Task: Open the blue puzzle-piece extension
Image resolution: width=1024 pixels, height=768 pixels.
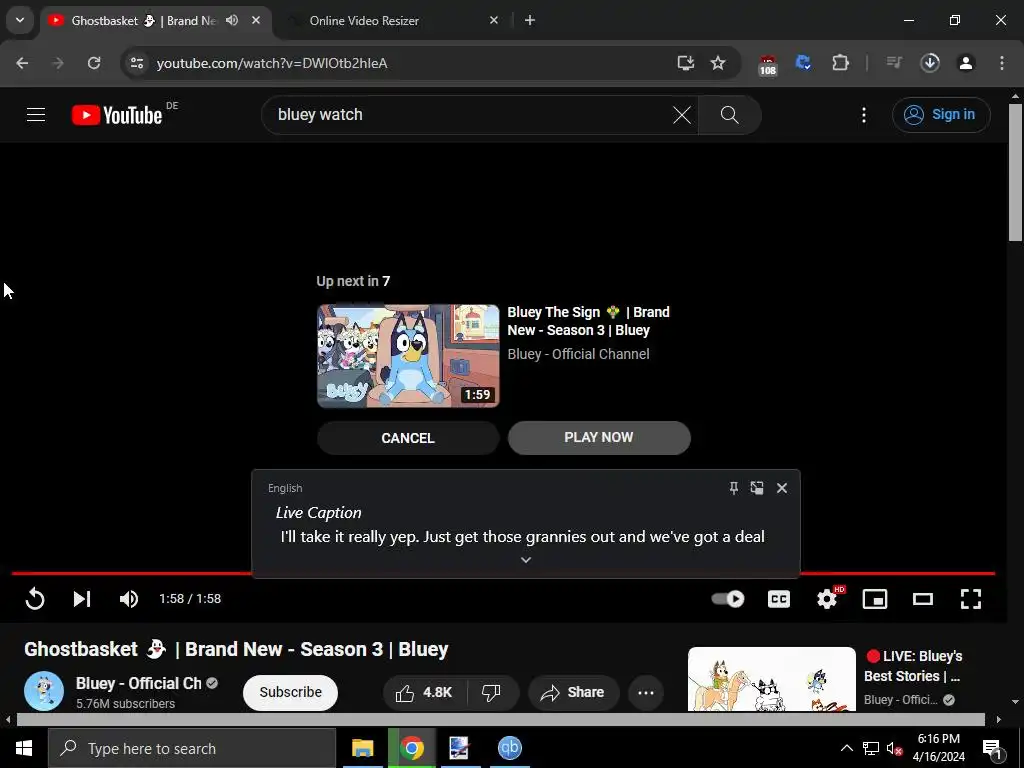Action: tap(803, 63)
